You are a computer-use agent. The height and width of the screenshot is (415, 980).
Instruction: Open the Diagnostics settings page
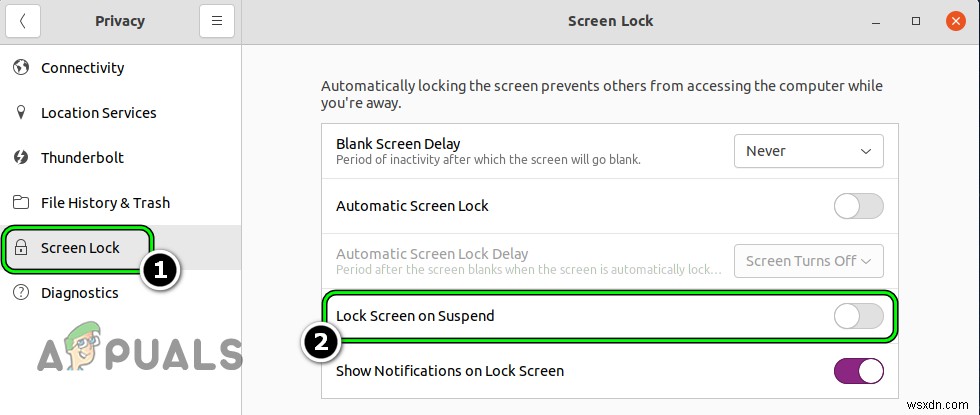coord(79,293)
